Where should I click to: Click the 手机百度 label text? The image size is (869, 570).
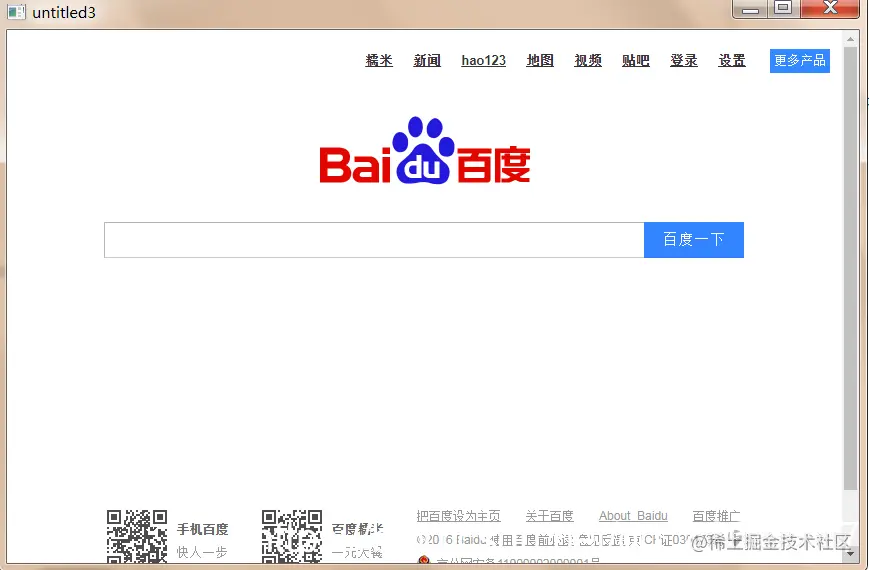[202, 530]
